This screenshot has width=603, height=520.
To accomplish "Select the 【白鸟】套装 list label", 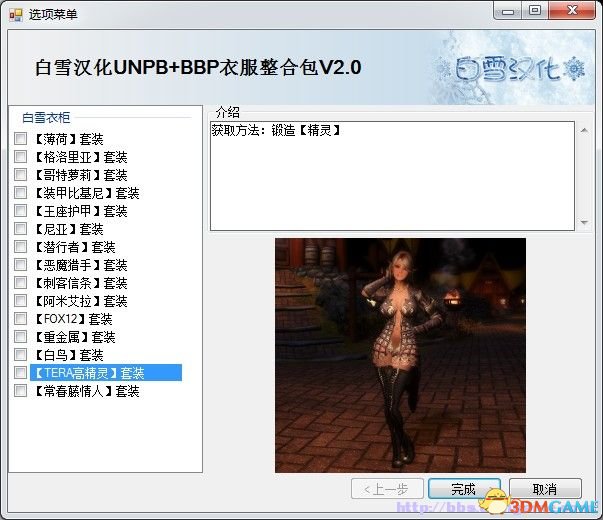I will tap(69, 355).
